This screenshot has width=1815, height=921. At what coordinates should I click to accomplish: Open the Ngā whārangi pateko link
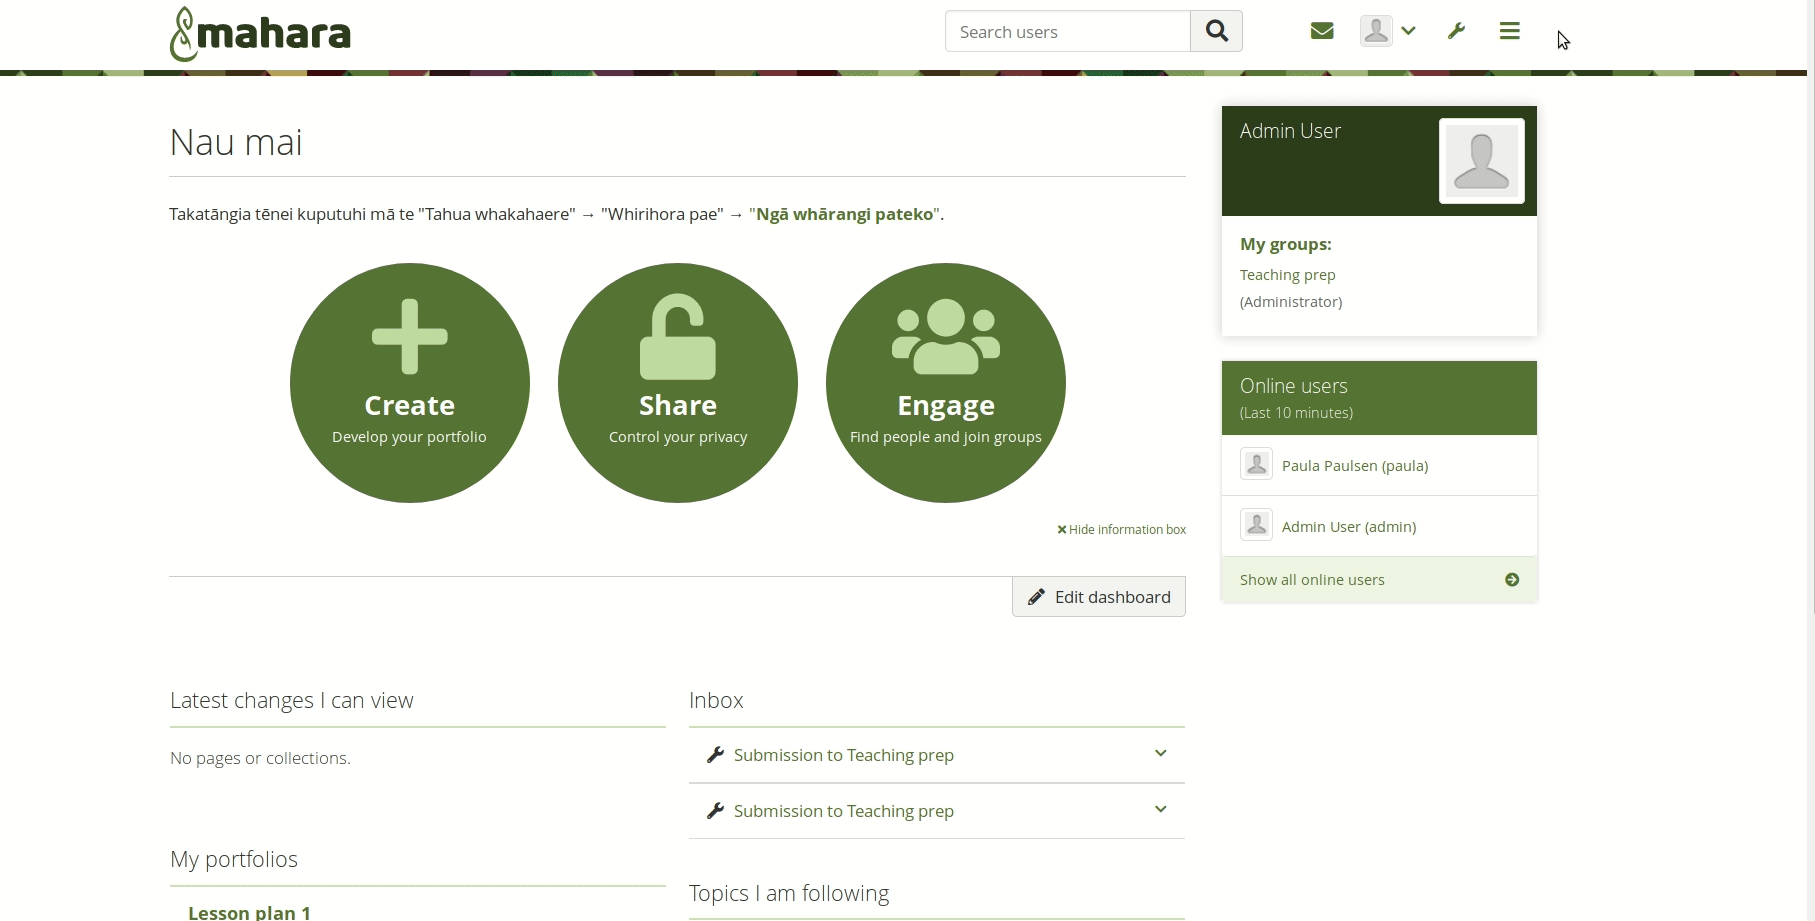pos(844,214)
